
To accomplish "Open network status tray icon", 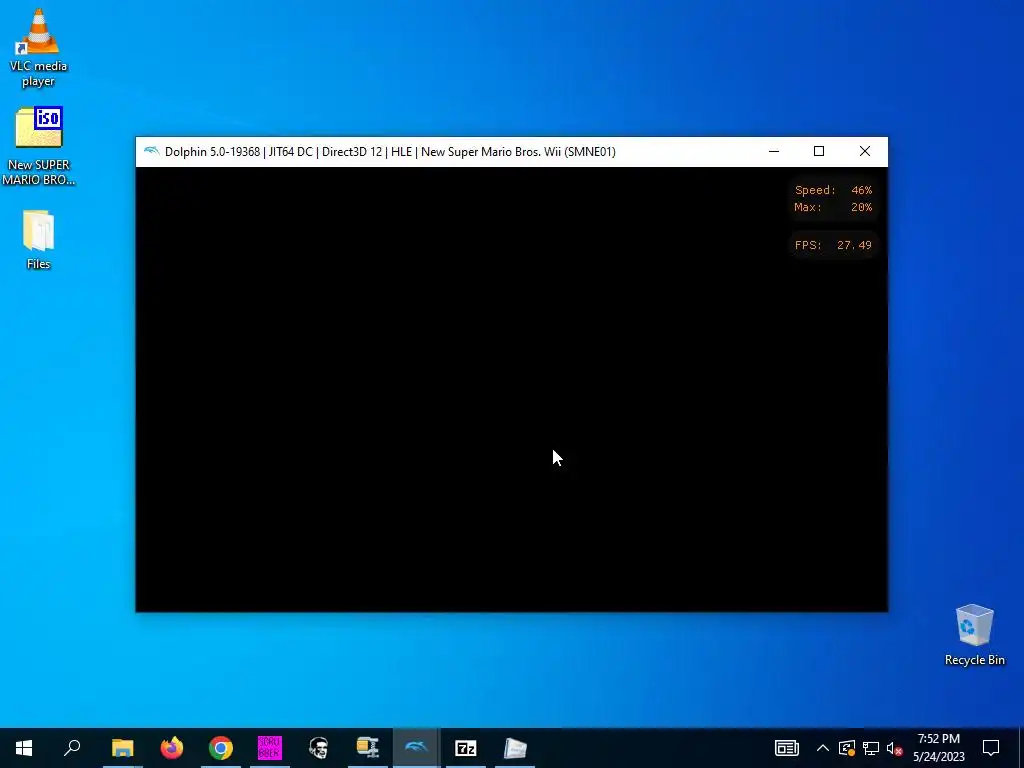I will click(871, 748).
